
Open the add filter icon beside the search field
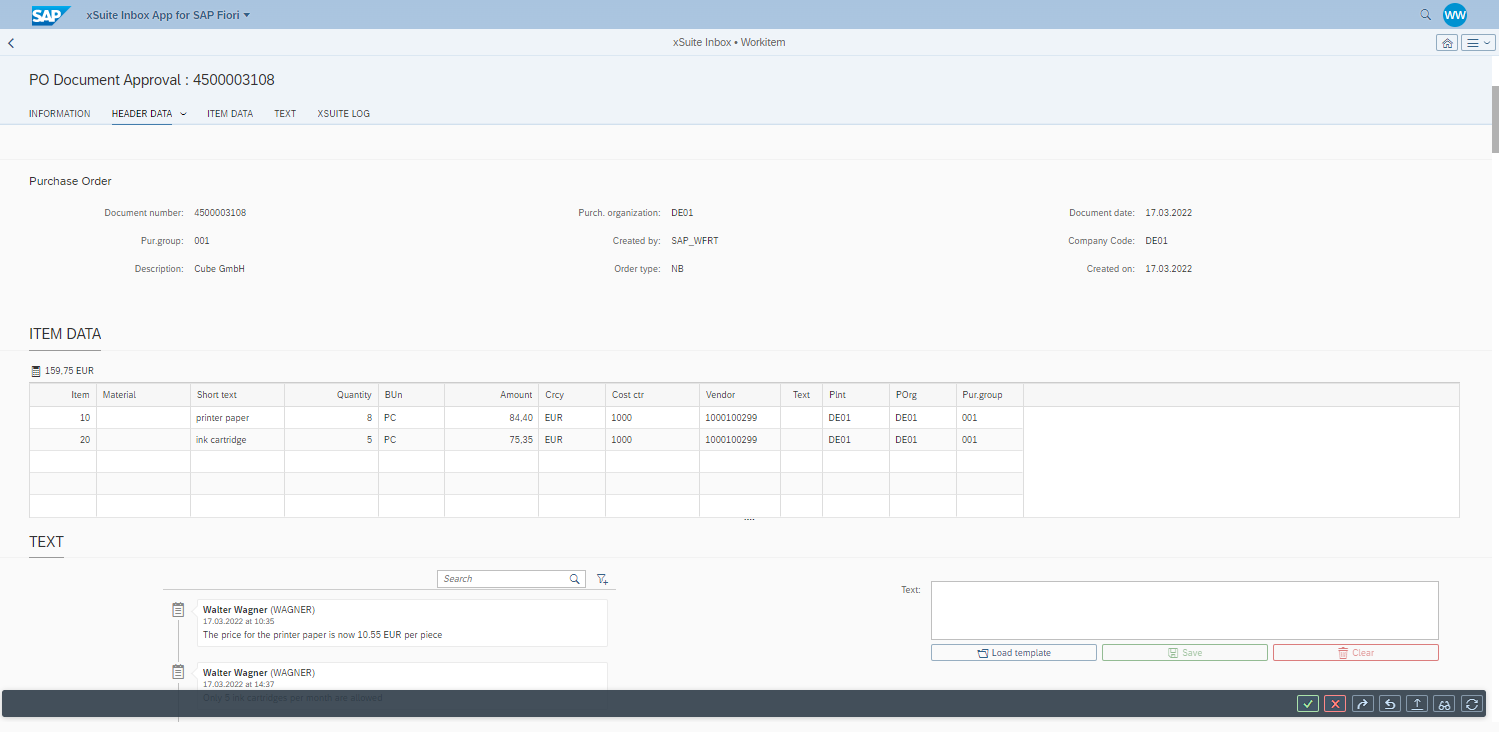(602, 578)
